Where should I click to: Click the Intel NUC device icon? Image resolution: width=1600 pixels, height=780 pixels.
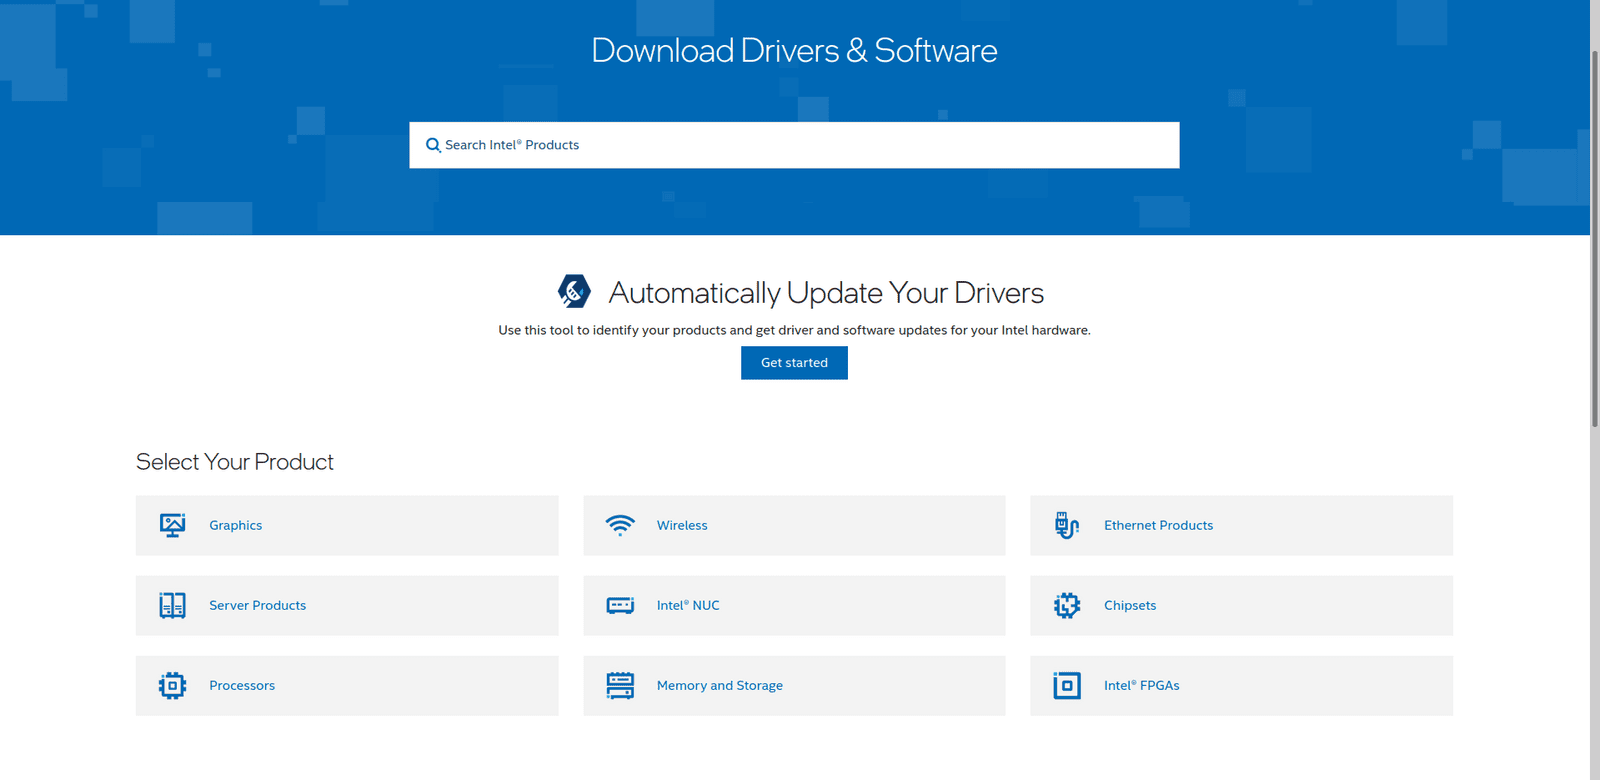[620, 605]
